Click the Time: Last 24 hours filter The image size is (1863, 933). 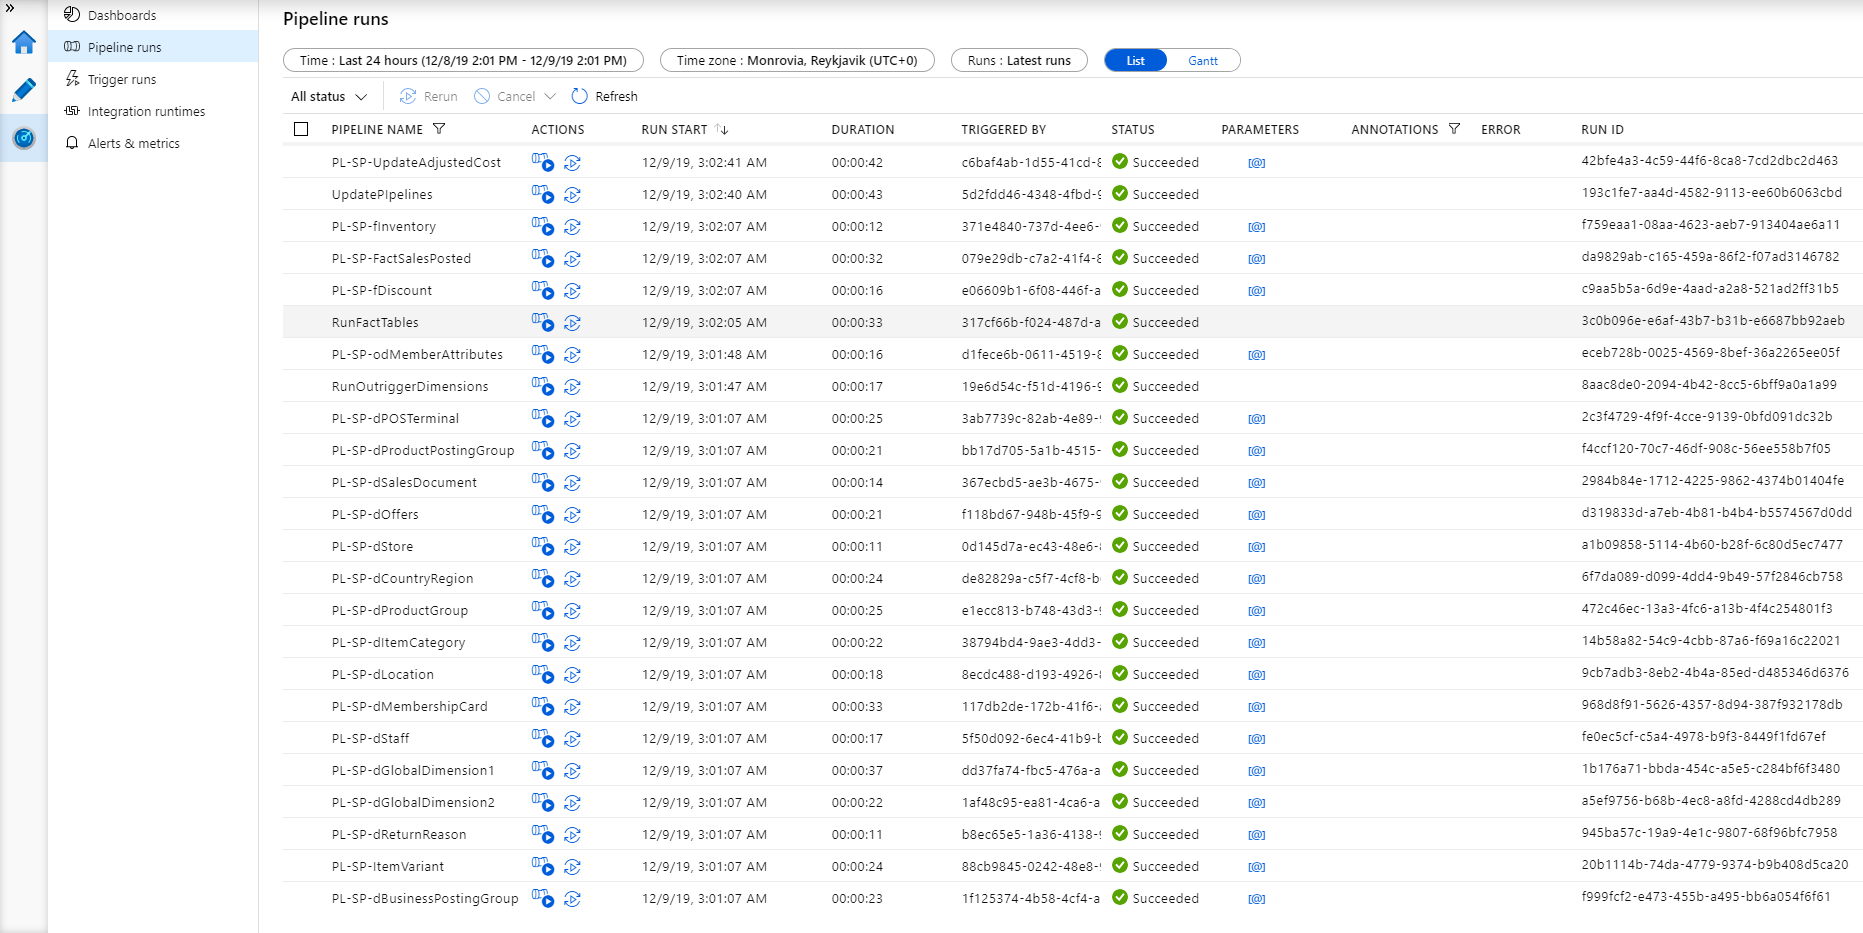tap(463, 60)
